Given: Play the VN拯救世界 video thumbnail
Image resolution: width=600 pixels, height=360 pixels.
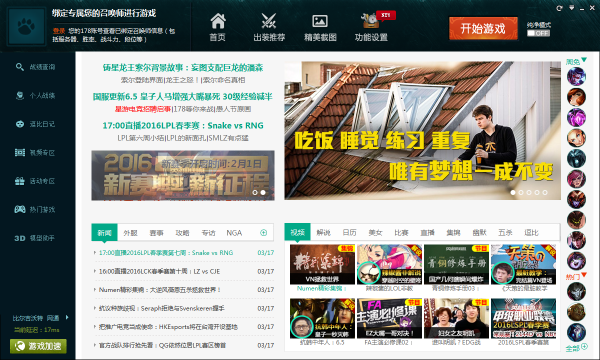Looking at the screenshot, I should pyautogui.click(x=322, y=265).
